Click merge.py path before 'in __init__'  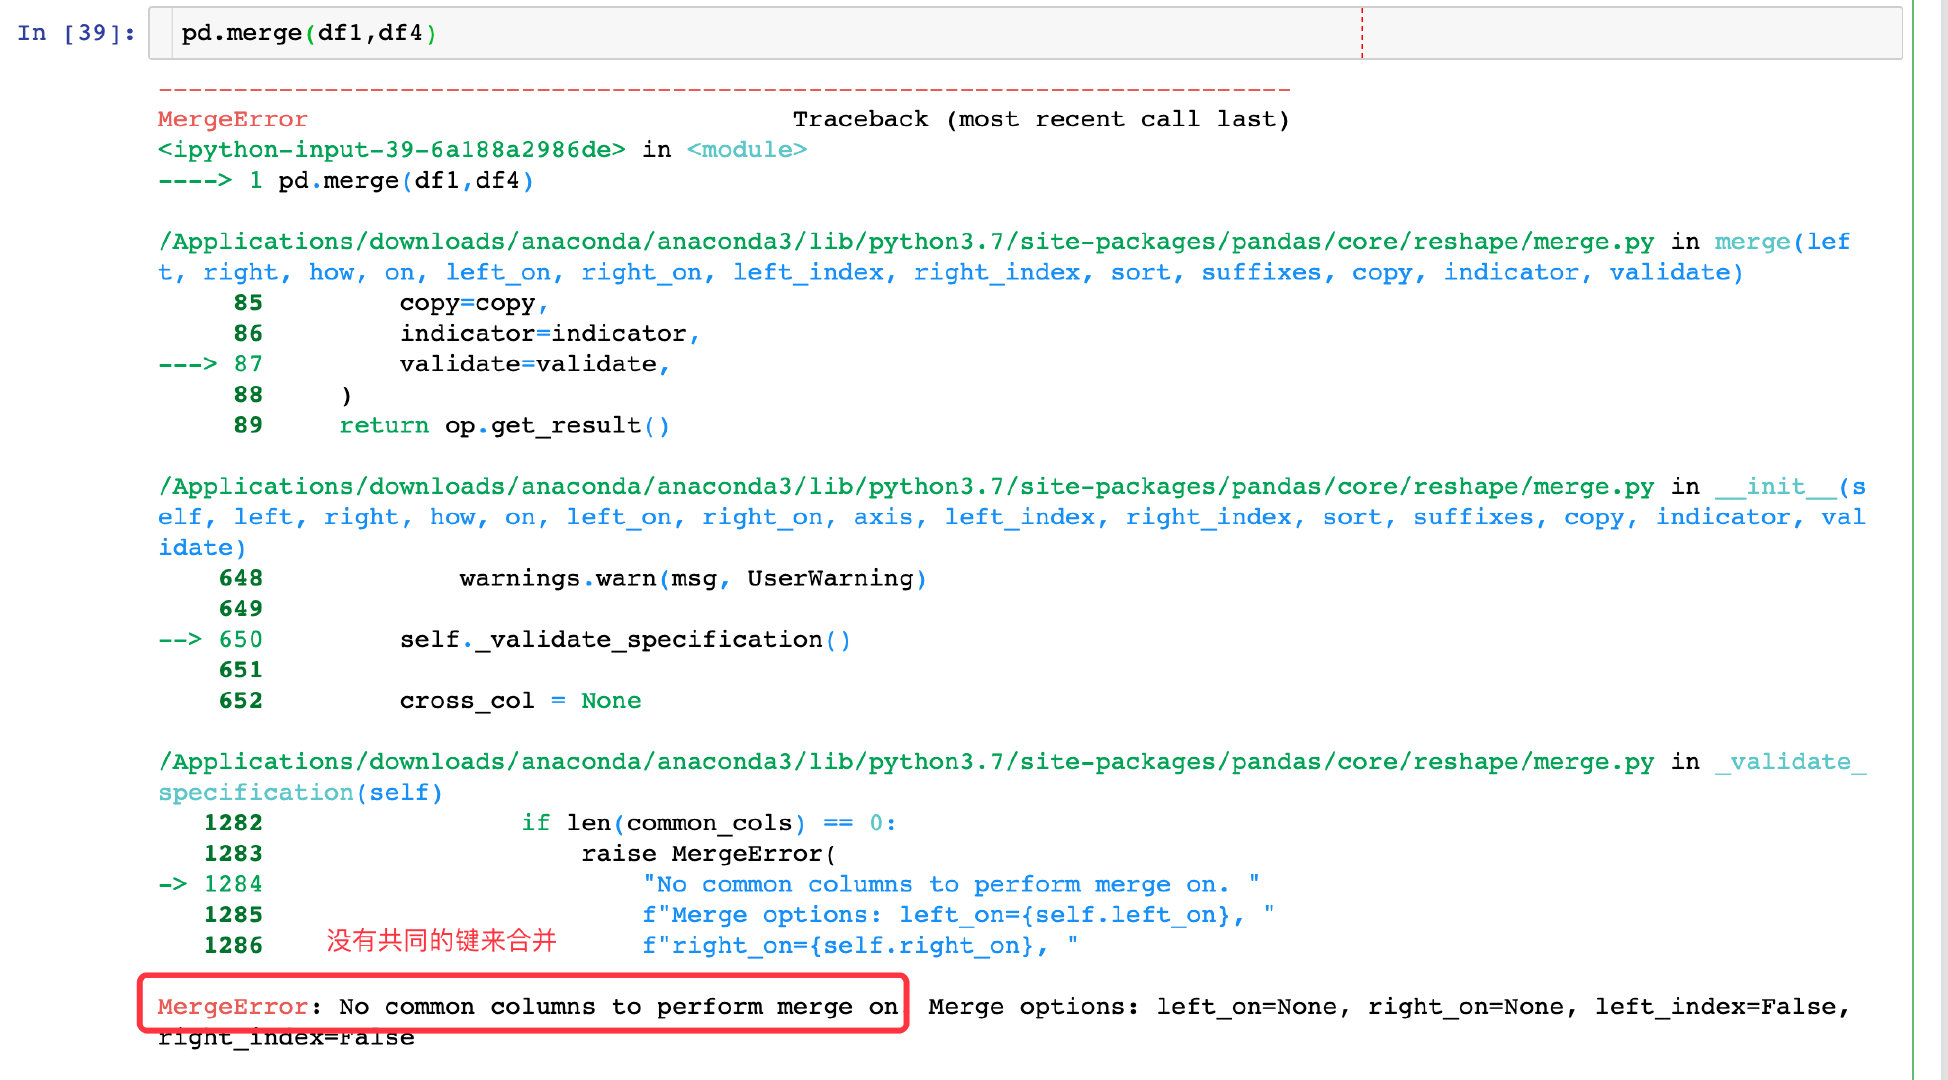click(x=905, y=487)
